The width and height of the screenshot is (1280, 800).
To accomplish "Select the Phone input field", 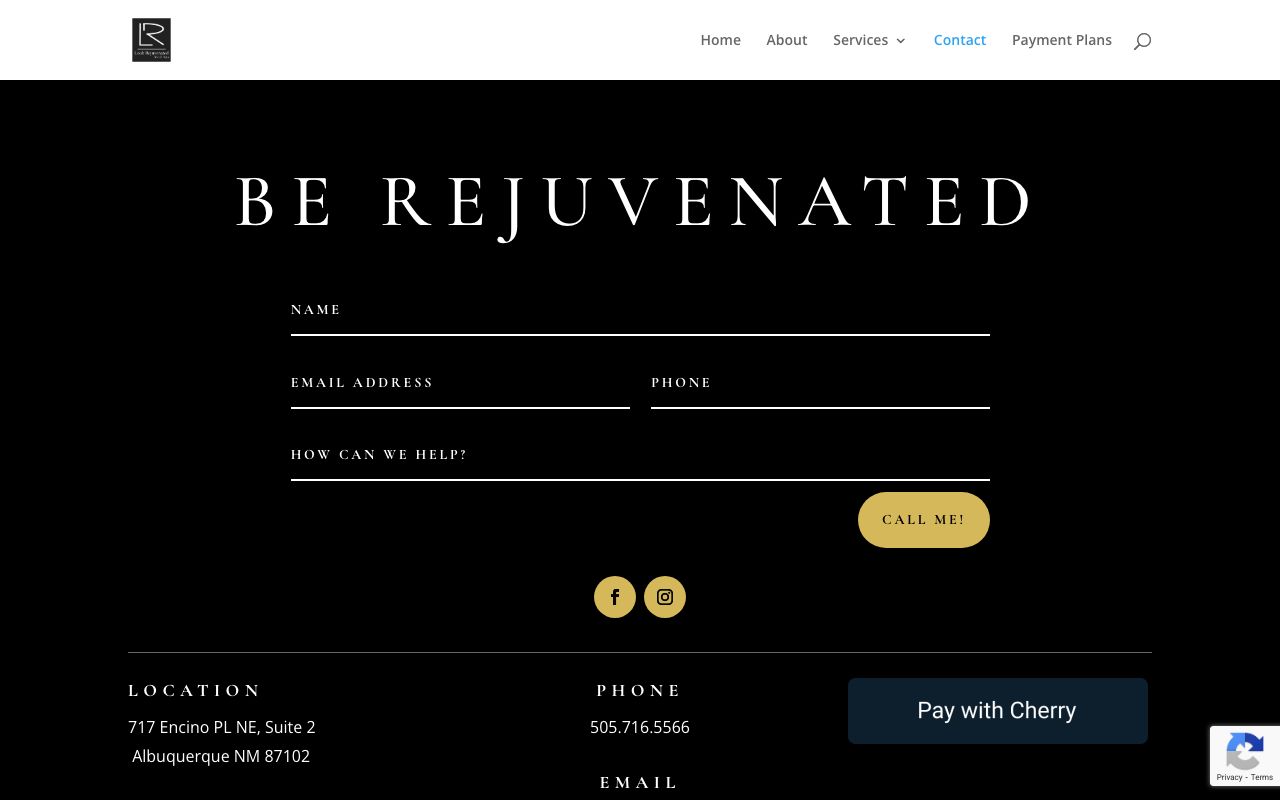I will pyautogui.click(x=820, y=391).
